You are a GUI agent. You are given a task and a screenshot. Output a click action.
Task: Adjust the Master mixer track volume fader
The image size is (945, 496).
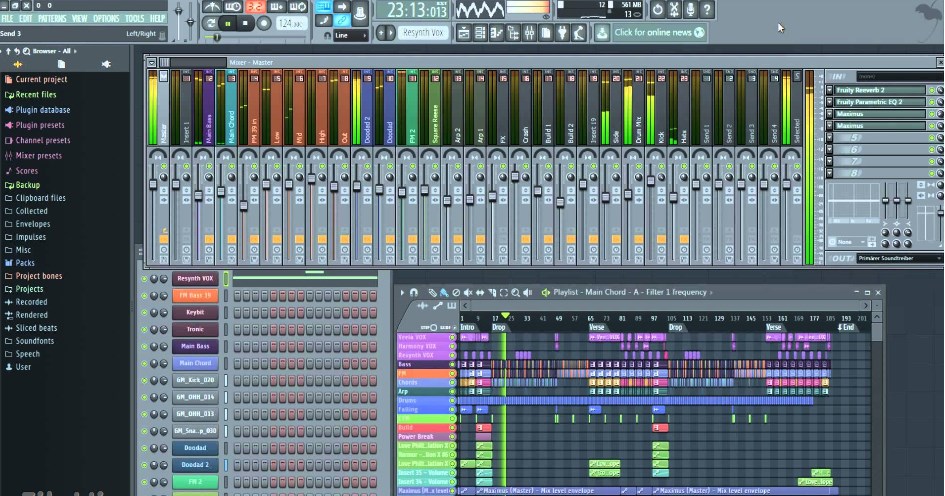(153, 184)
